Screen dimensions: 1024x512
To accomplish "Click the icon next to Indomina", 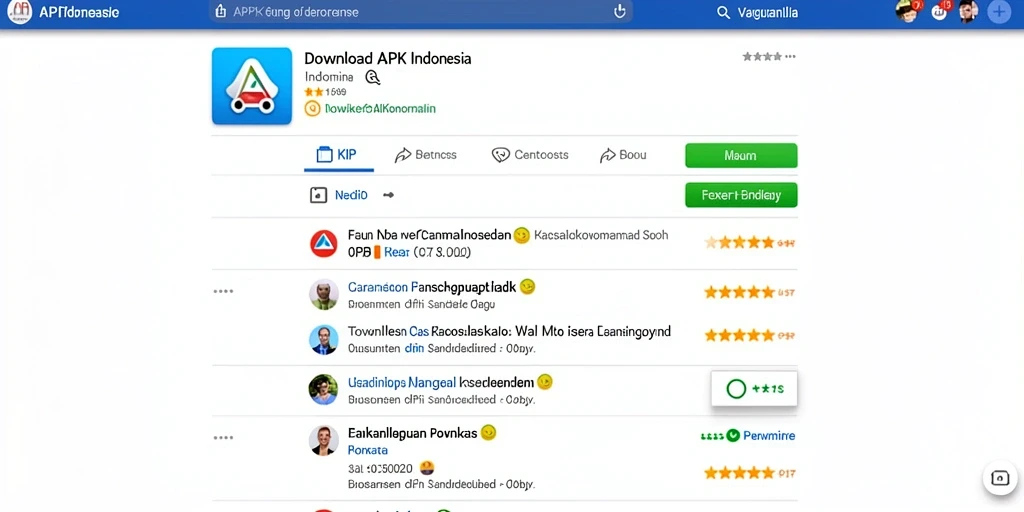I will [x=372, y=78].
